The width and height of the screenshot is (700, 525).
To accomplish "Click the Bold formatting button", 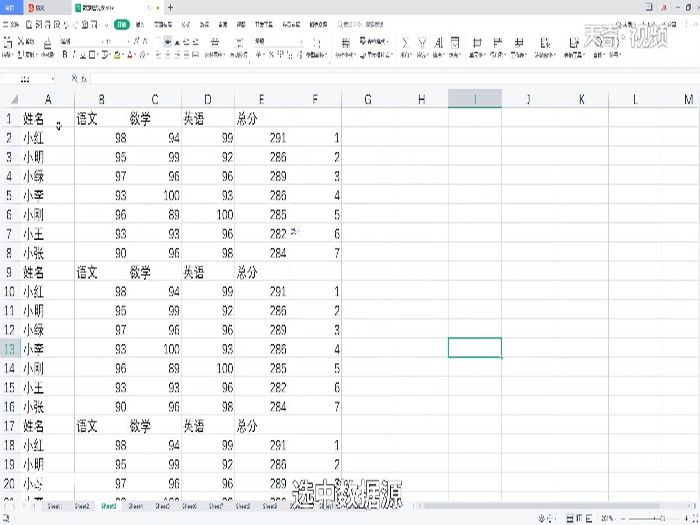I will point(65,55).
